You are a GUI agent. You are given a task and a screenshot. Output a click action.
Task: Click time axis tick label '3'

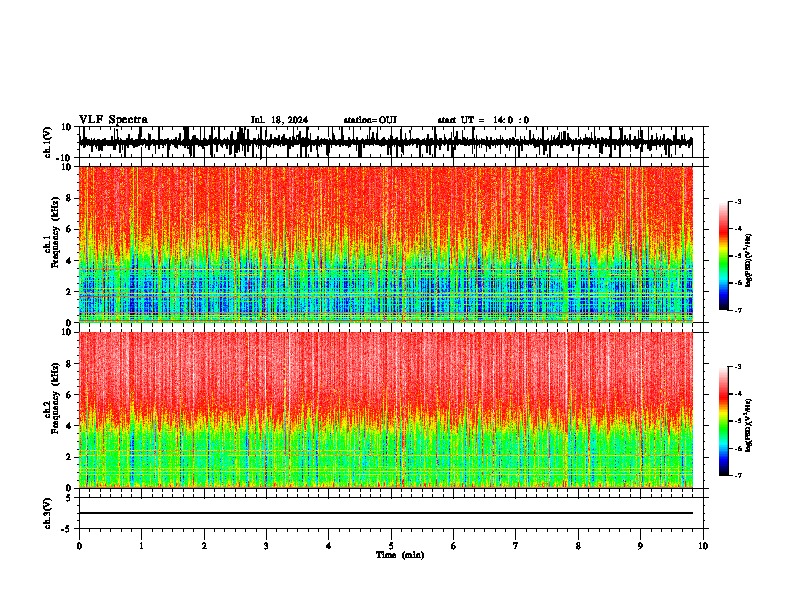tap(266, 546)
